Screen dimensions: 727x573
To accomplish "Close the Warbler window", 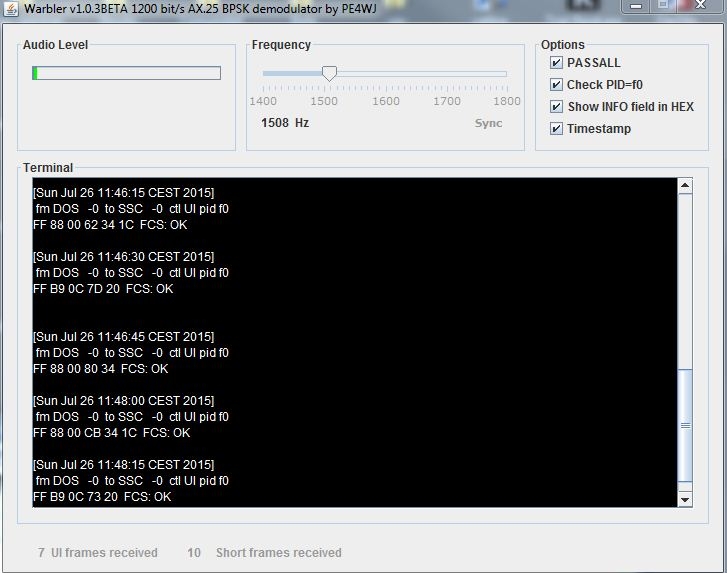I will click(x=699, y=6).
